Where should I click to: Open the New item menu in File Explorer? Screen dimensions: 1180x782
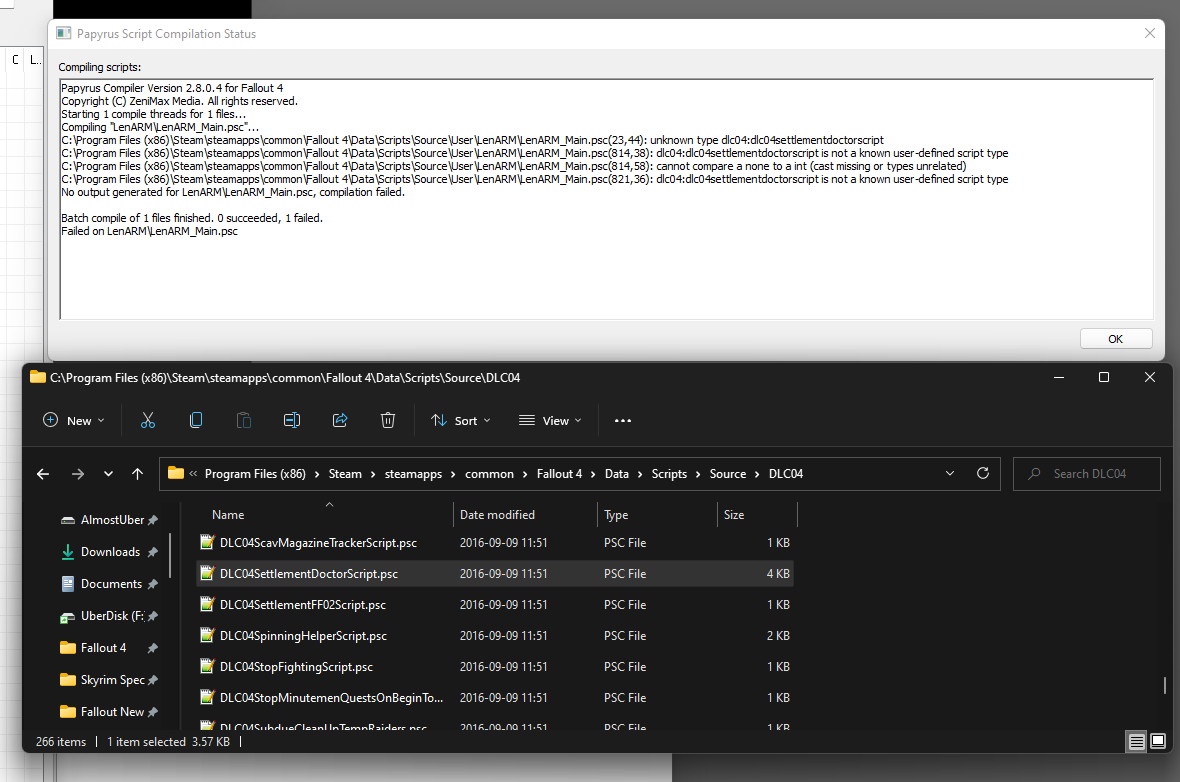tap(74, 420)
